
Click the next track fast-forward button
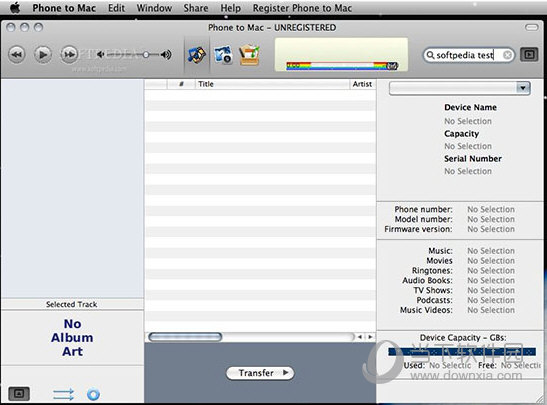click(x=69, y=55)
